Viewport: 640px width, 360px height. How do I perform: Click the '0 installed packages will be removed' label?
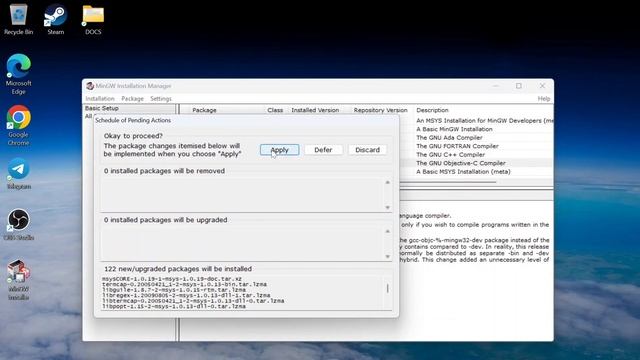pyautogui.click(x=164, y=171)
